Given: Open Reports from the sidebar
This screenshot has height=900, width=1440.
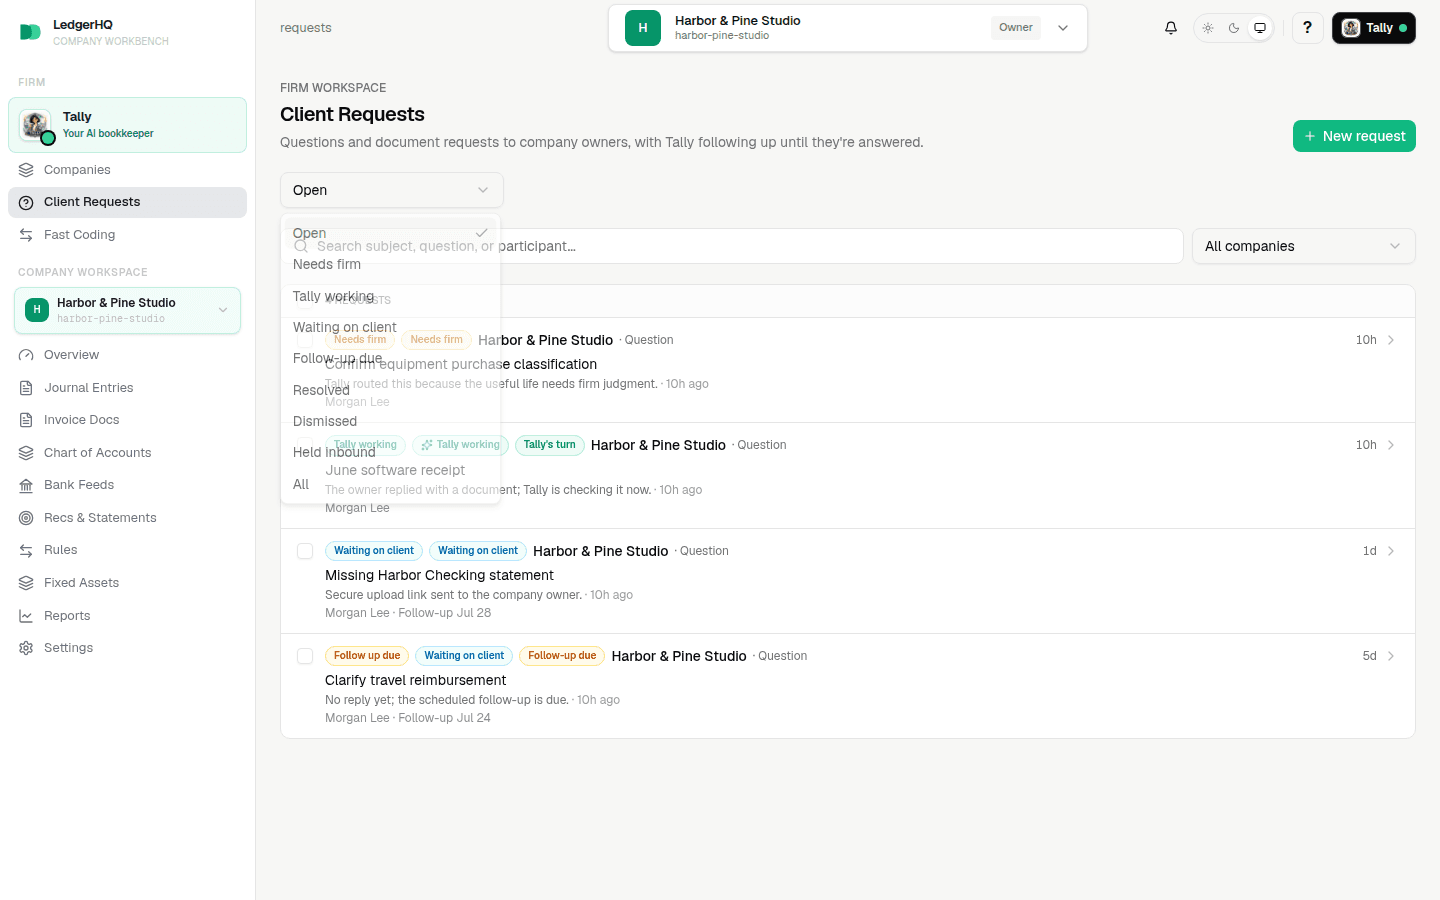Looking at the screenshot, I should 127,616.
